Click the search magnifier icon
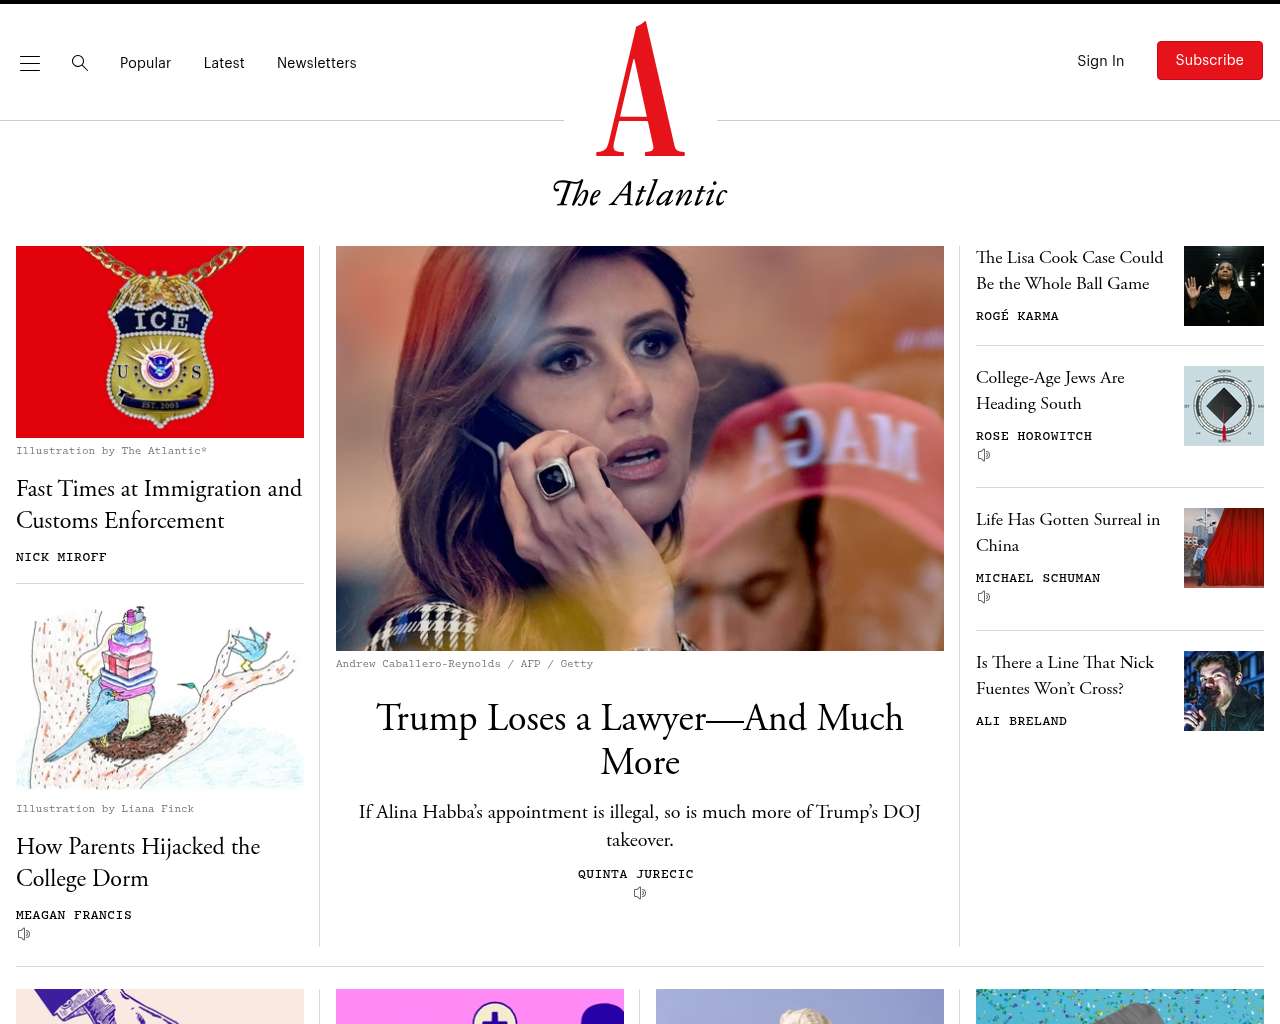1280x1024 pixels. (x=80, y=63)
